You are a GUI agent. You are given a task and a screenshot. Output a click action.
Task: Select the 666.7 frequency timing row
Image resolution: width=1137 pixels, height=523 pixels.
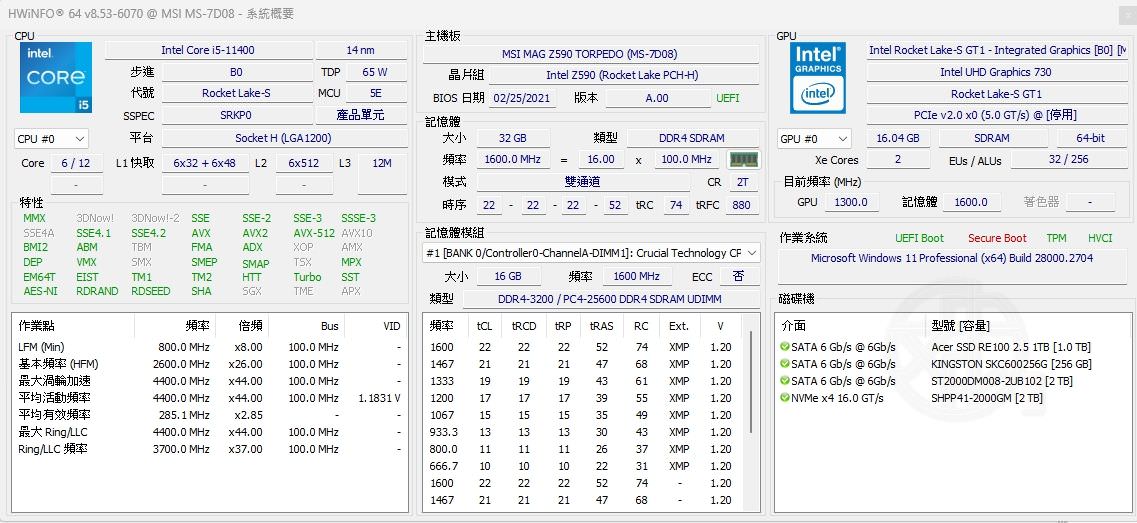[x=585, y=466]
